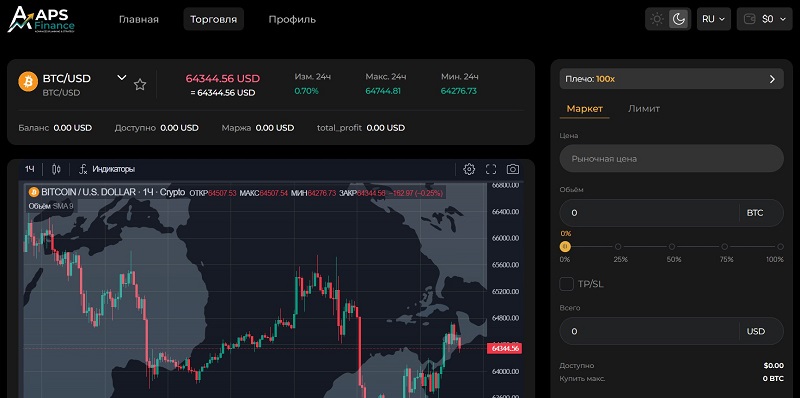The width and height of the screenshot is (800, 398).
Task: Set volume slider to 25%
Action: point(618,247)
